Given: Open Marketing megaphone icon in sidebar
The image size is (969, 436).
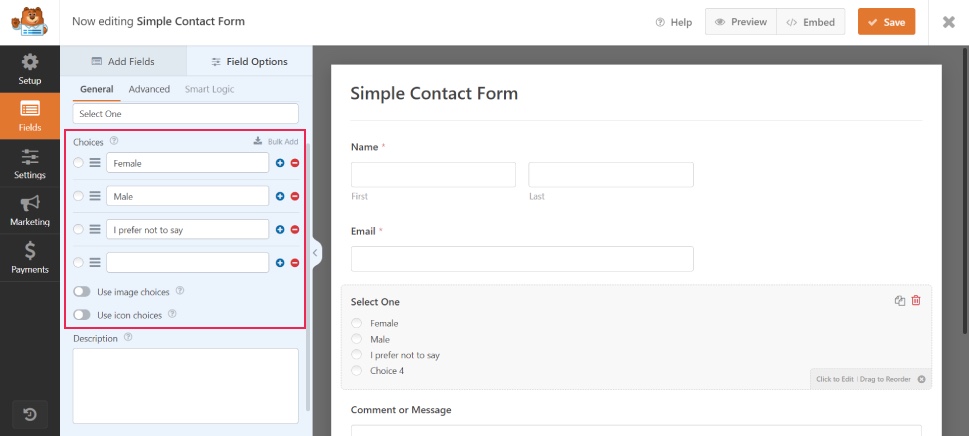Looking at the screenshot, I should click(x=30, y=210).
